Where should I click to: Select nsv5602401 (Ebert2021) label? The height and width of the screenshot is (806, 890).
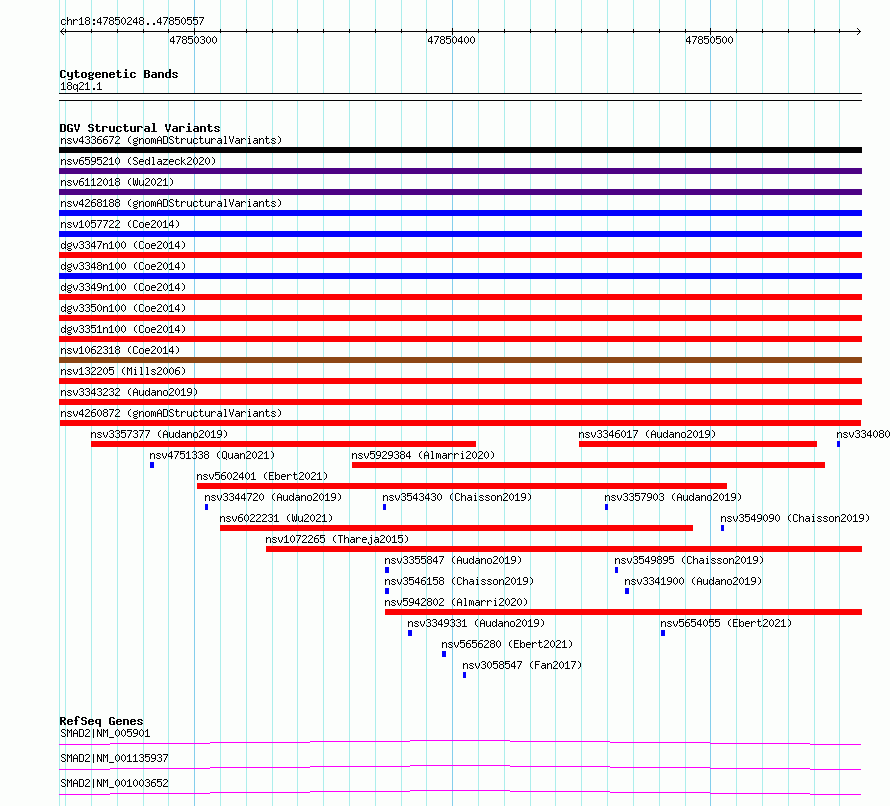click(262, 476)
